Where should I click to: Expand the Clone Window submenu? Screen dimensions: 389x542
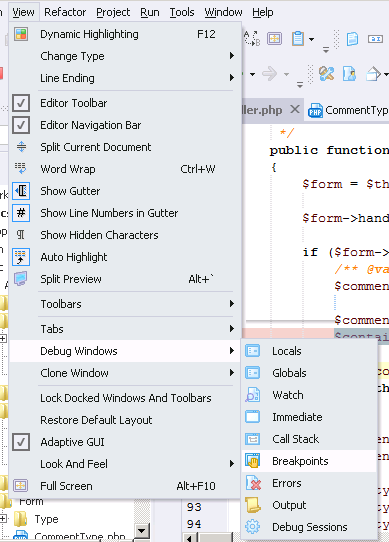click(125, 373)
